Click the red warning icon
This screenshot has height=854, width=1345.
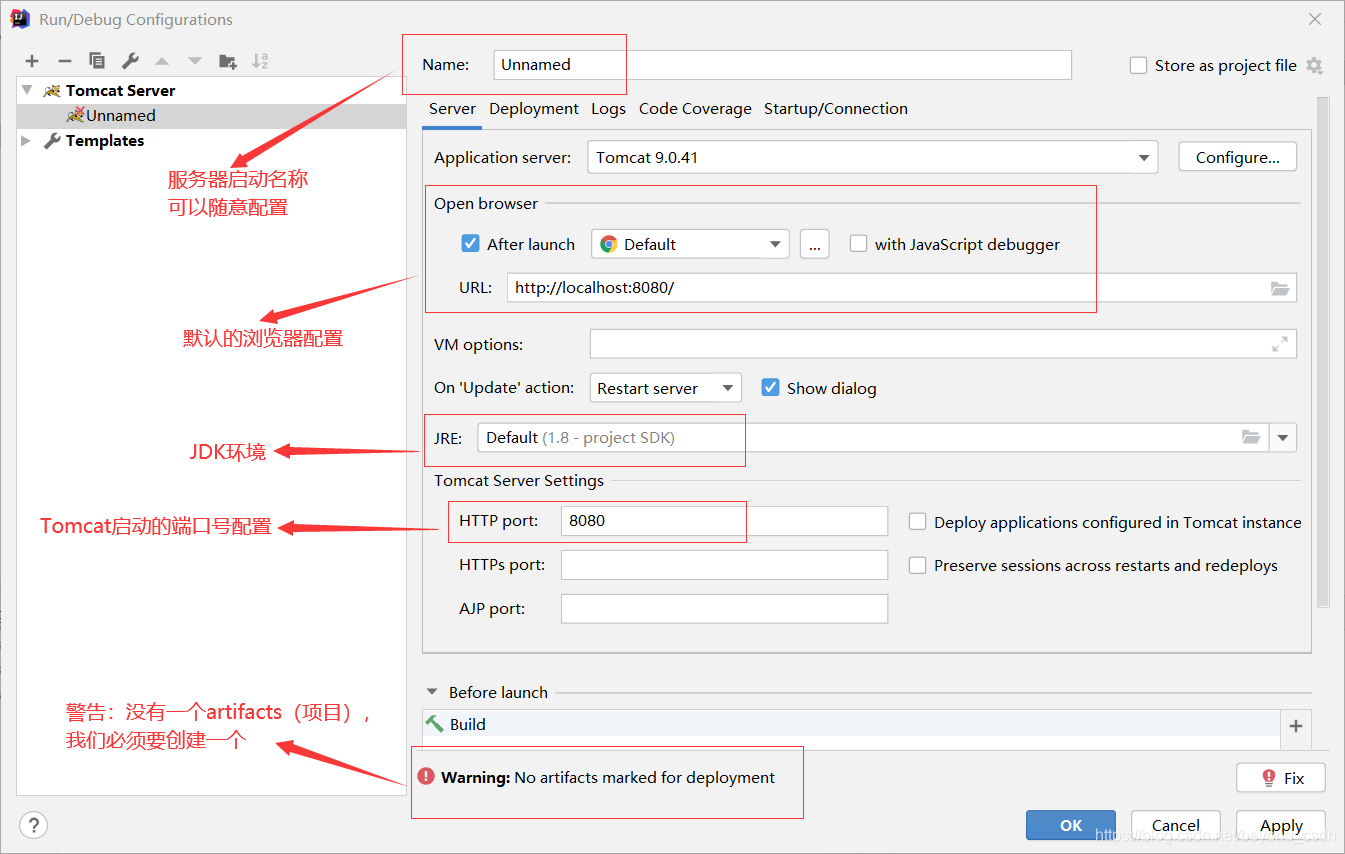tap(426, 777)
